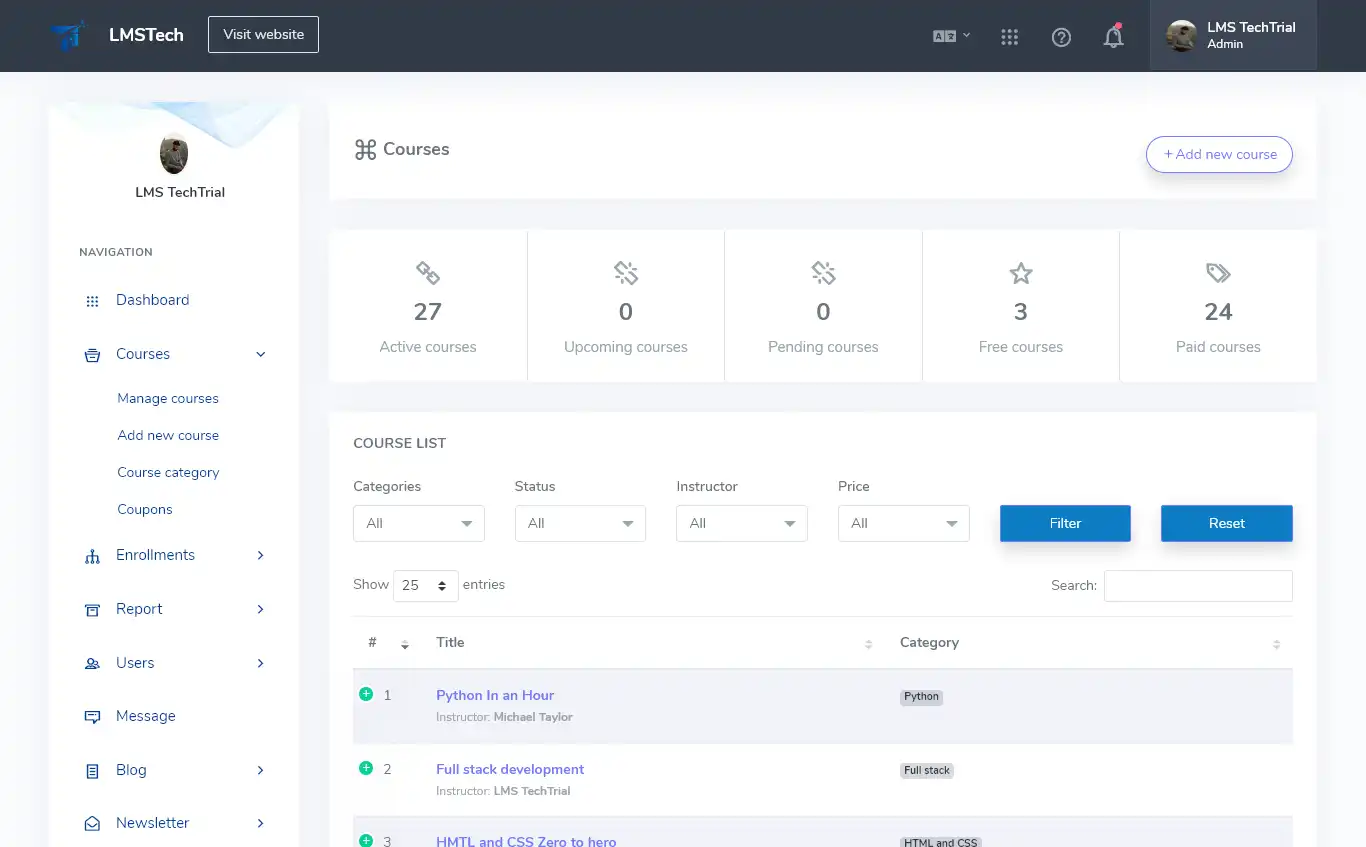Open the notifications bell in the top bar
The height and width of the screenshot is (847, 1366).
point(1113,36)
